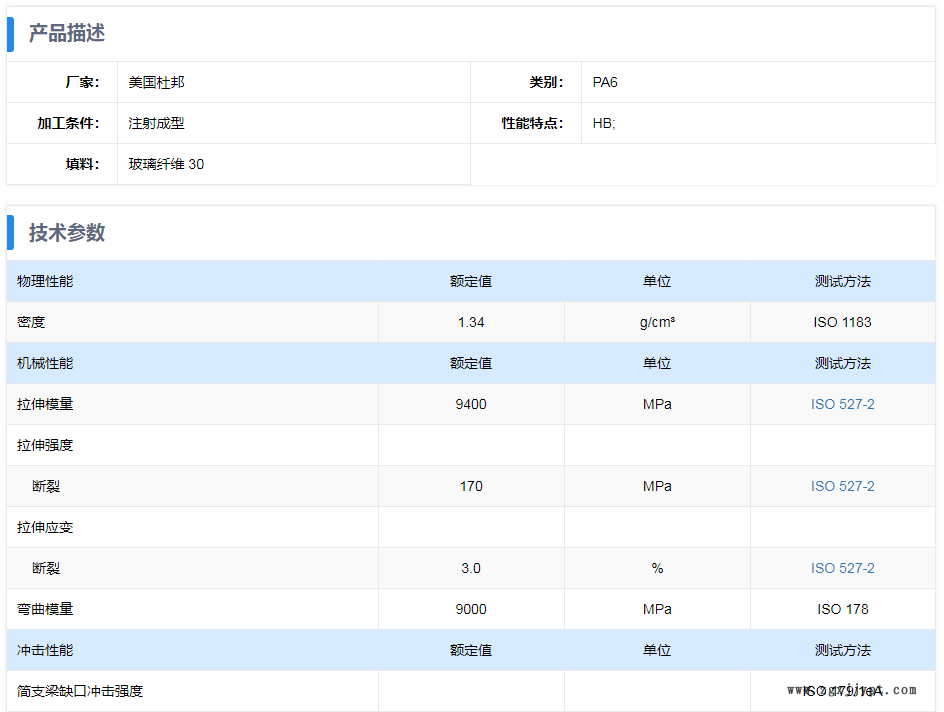Click the 物理性能 table header cell
The width and height of the screenshot is (944, 712).
pyautogui.click(x=45, y=281)
